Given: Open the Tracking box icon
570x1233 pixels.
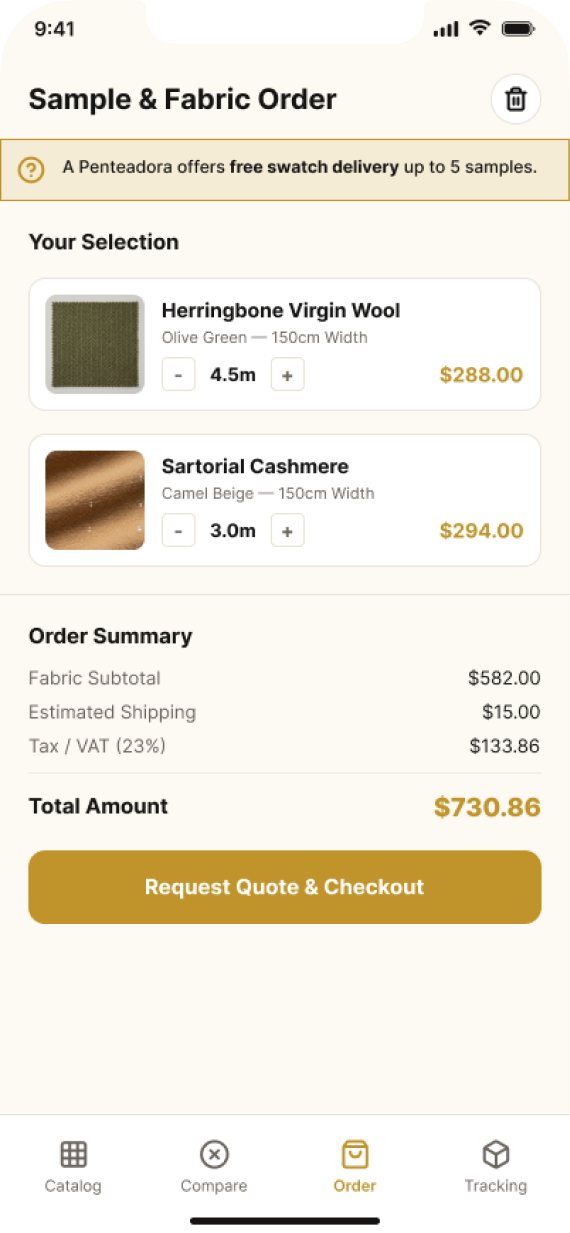Looking at the screenshot, I should [x=496, y=1154].
